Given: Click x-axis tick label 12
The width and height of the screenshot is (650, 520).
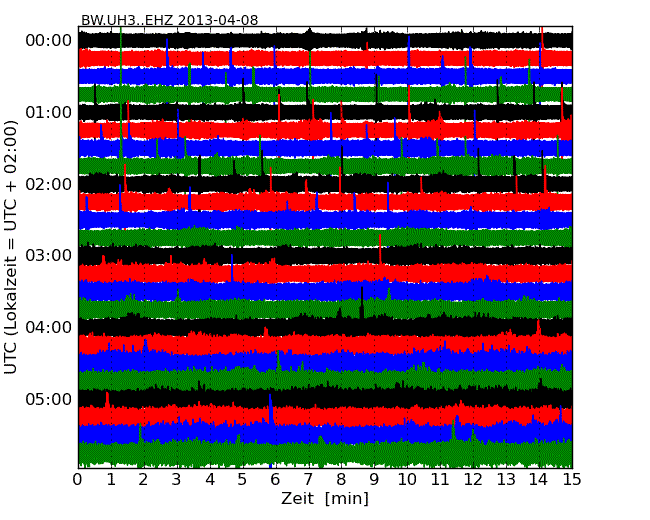Looking at the screenshot, I should tap(473, 479).
